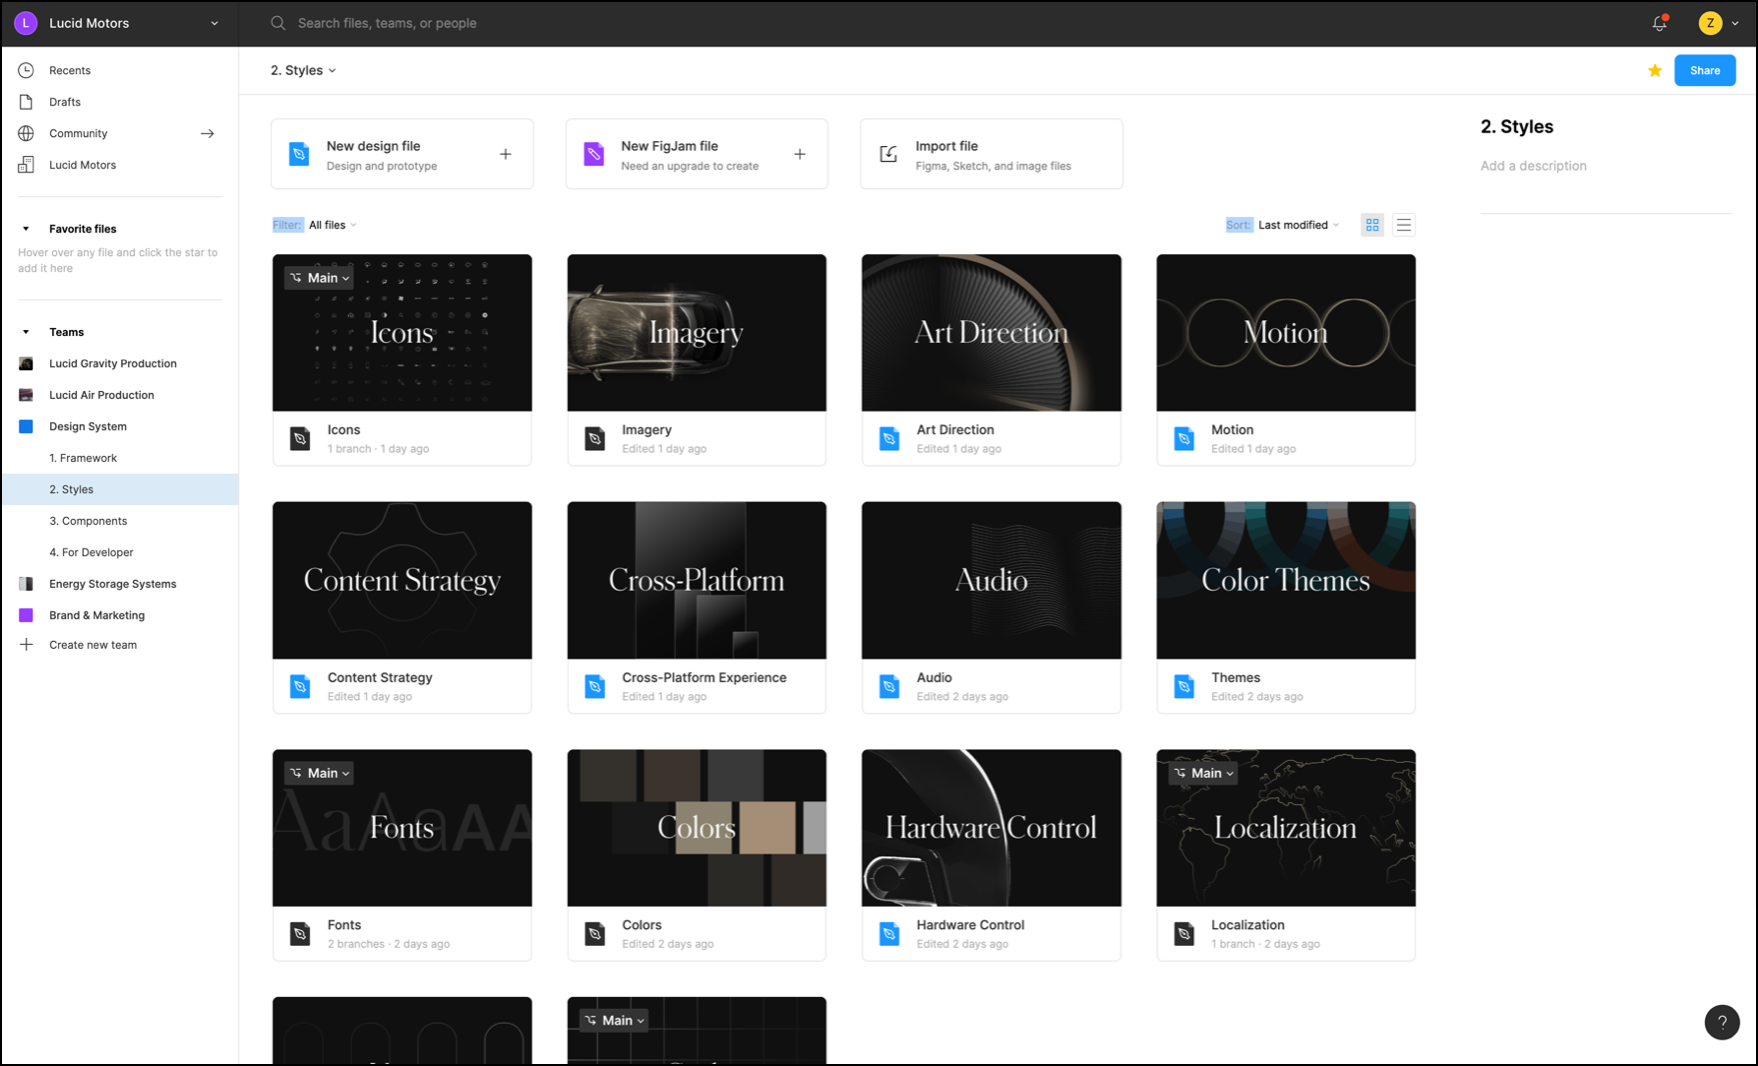Go to Drafts
Image resolution: width=1758 pixels, height=1066 pixels.
(65, 102)
